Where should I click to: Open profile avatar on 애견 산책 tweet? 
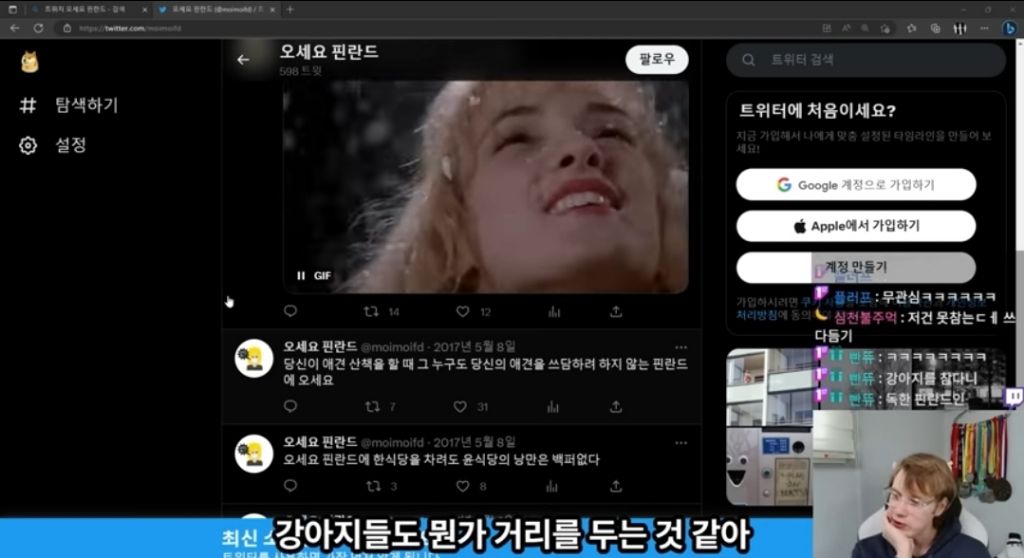(254, 358)
